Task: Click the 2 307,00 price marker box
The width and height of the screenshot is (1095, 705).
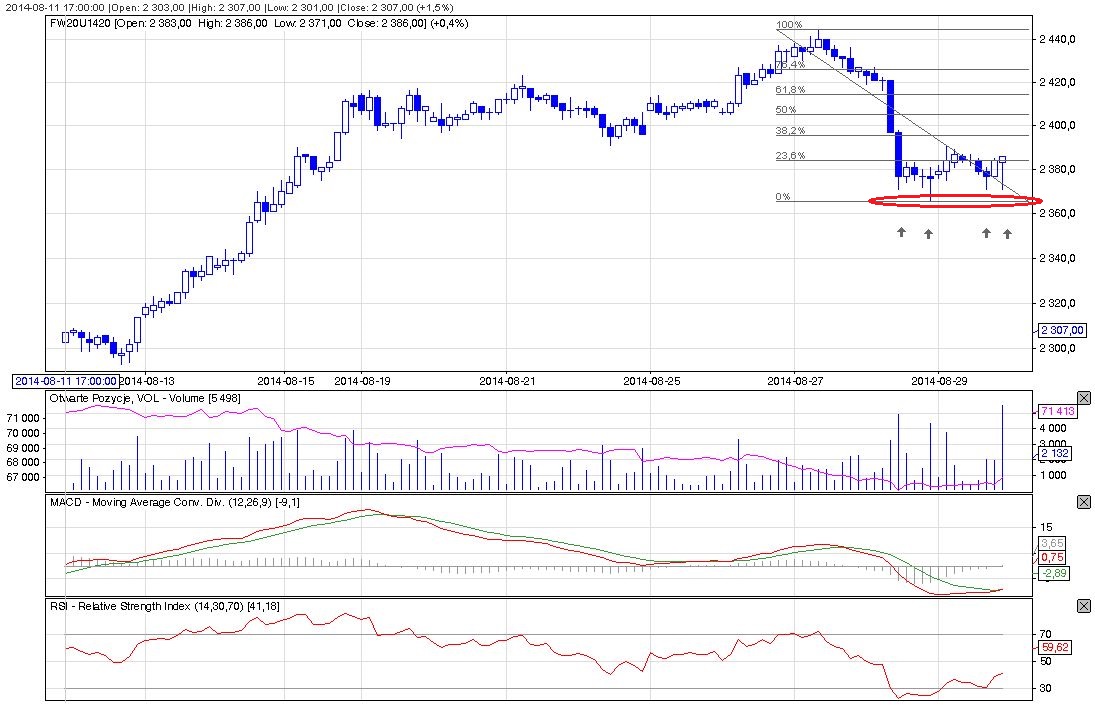Action: tap(1061, 330)
